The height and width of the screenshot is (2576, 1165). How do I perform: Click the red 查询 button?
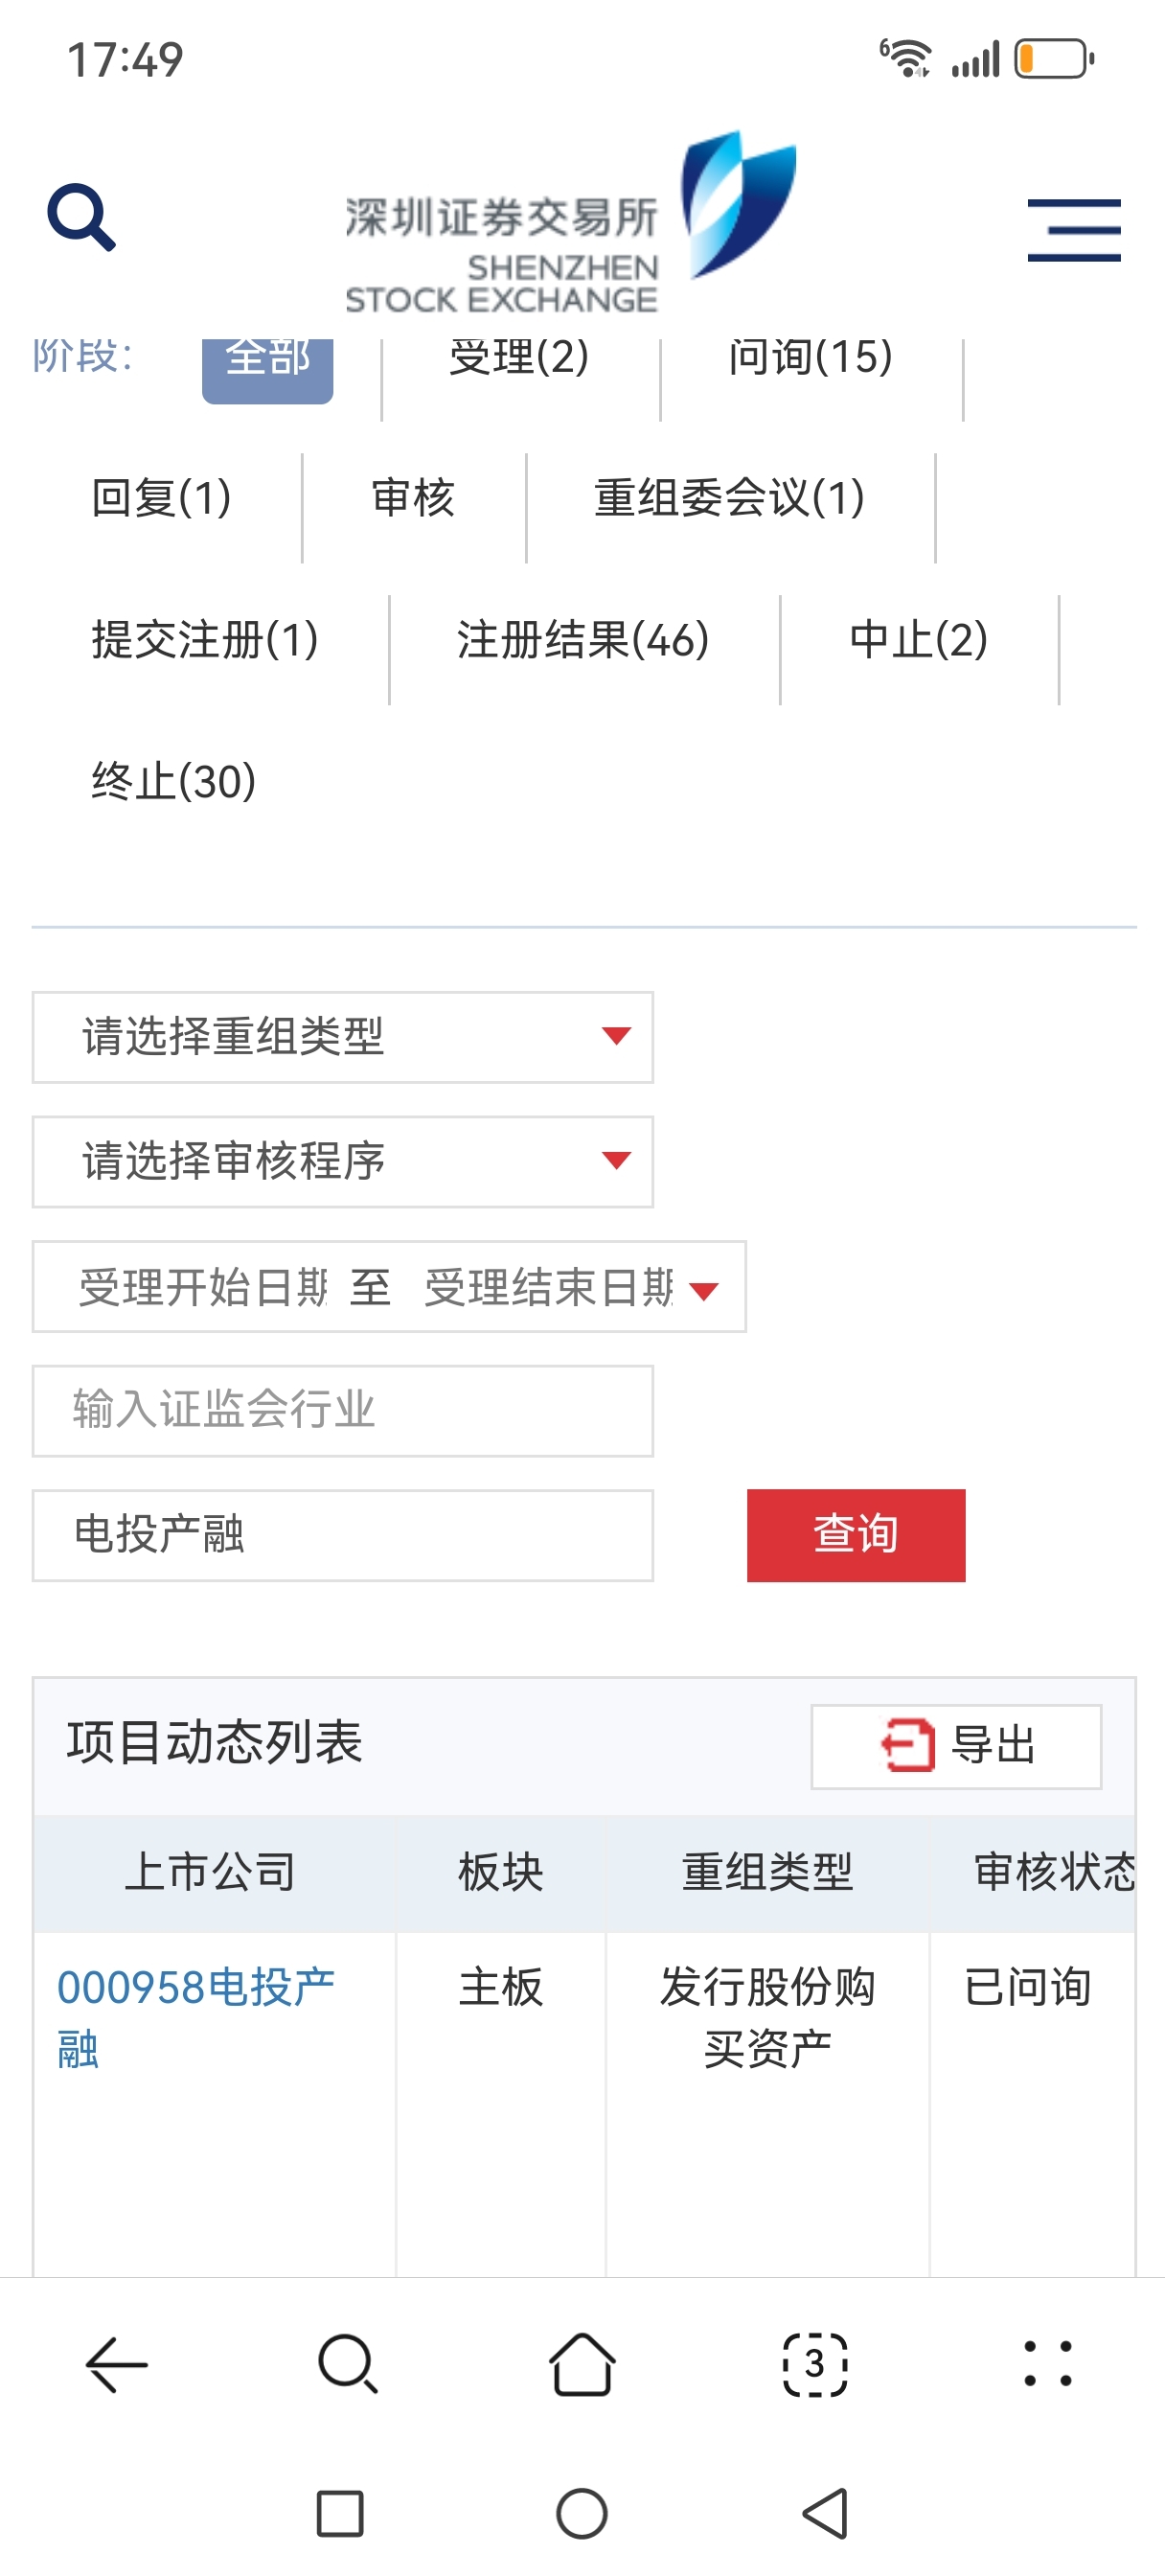pyautogui.click(x=856, y=1535)
